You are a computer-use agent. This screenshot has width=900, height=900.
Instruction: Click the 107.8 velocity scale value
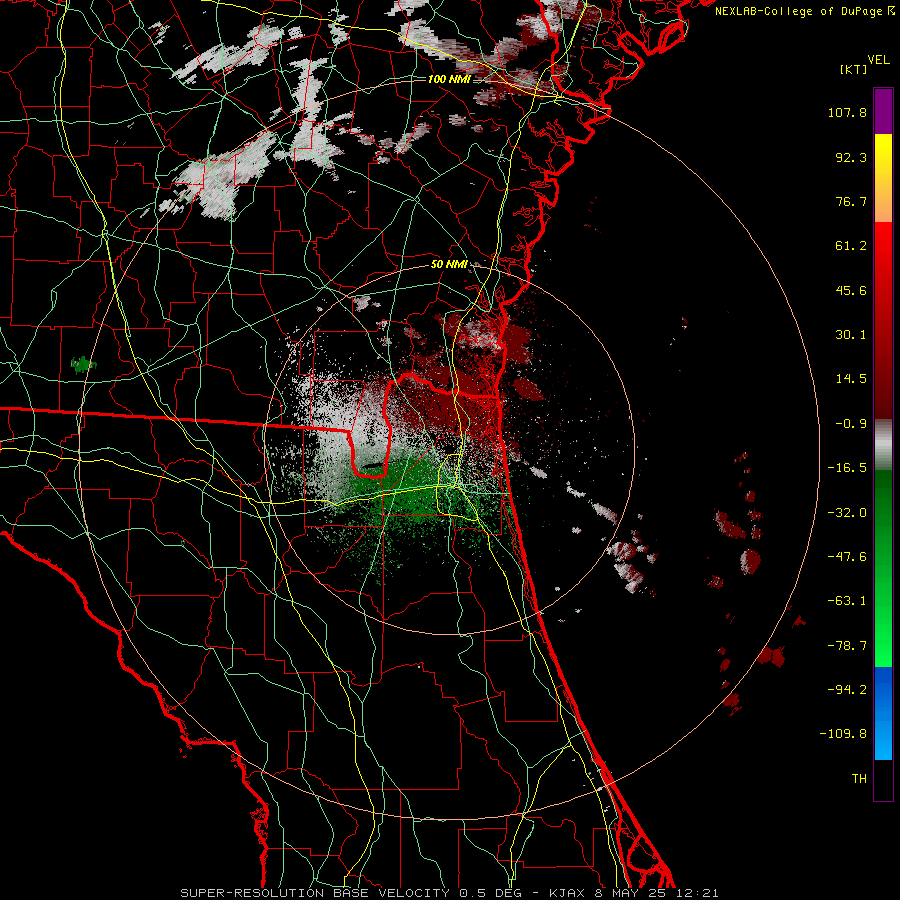pyautogui.click(x=847, y=112)
